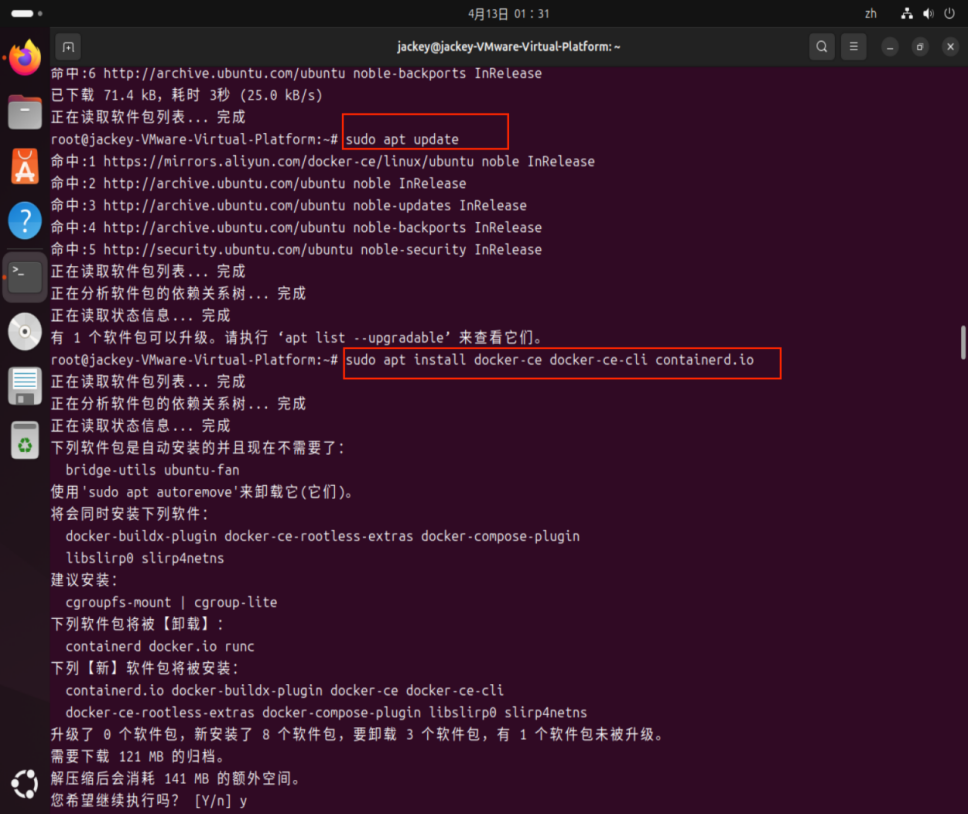Open the Trash in the dock
Screen dimensions: 968x814
click(x=25, y=441)
